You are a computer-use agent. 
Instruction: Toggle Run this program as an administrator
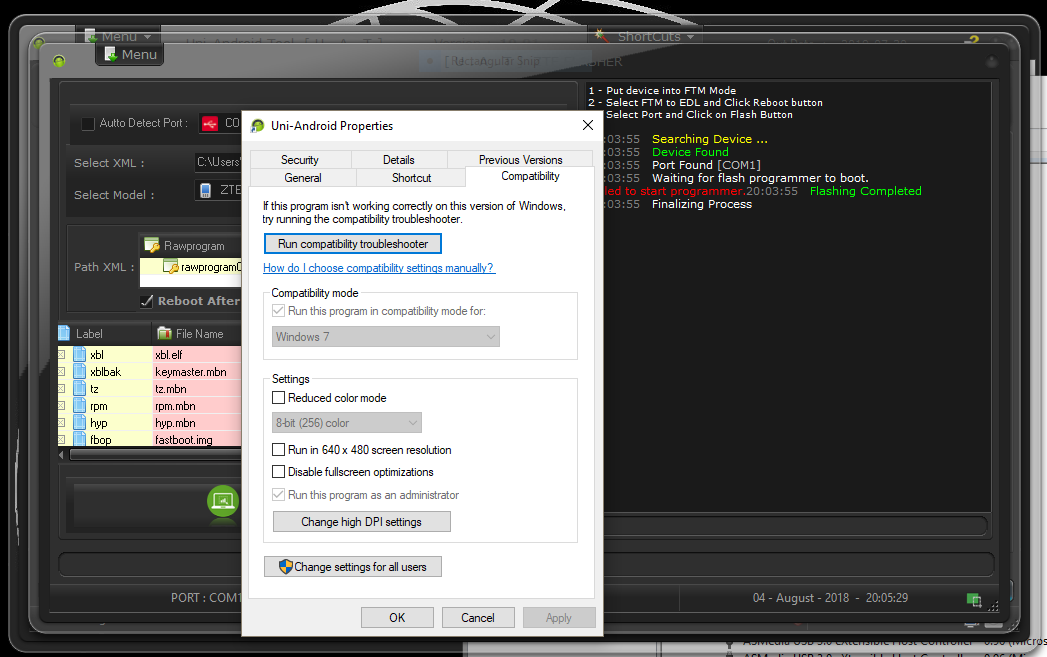pos(278,495)
